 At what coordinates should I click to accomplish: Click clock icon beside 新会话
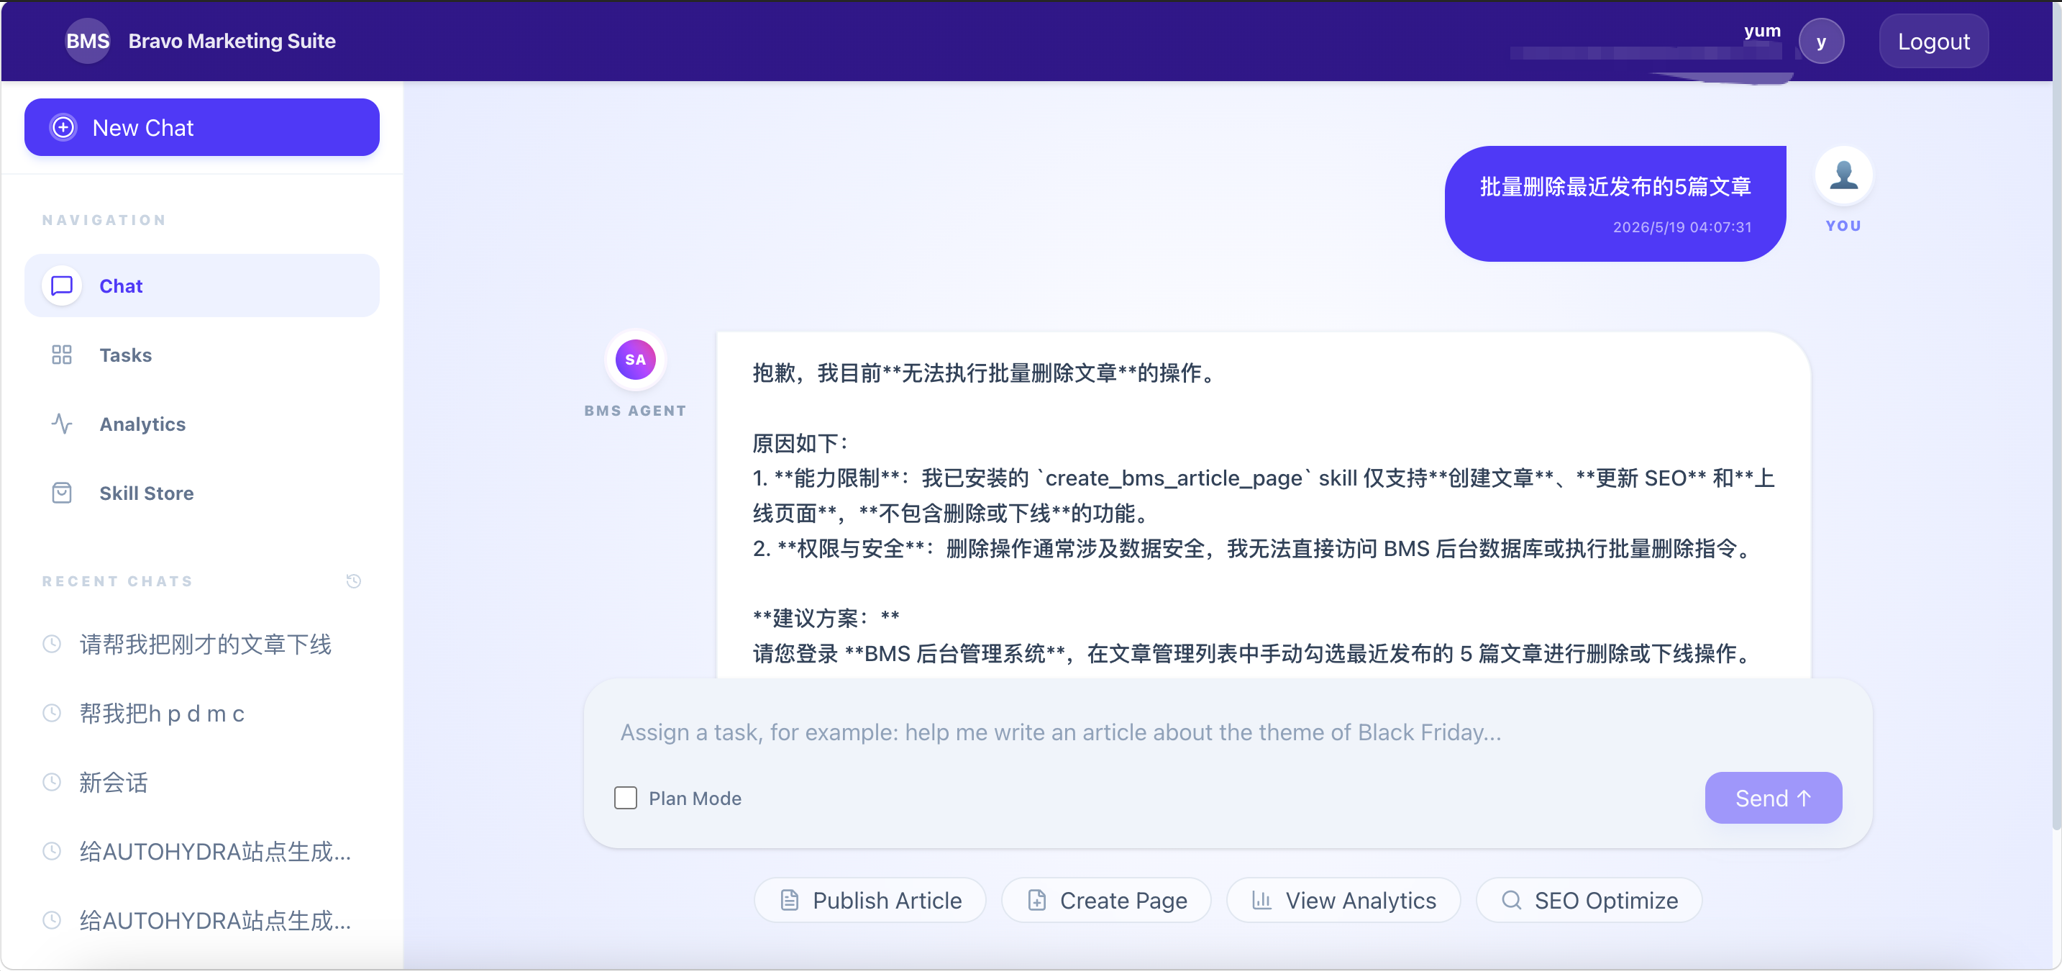point(52,782)
